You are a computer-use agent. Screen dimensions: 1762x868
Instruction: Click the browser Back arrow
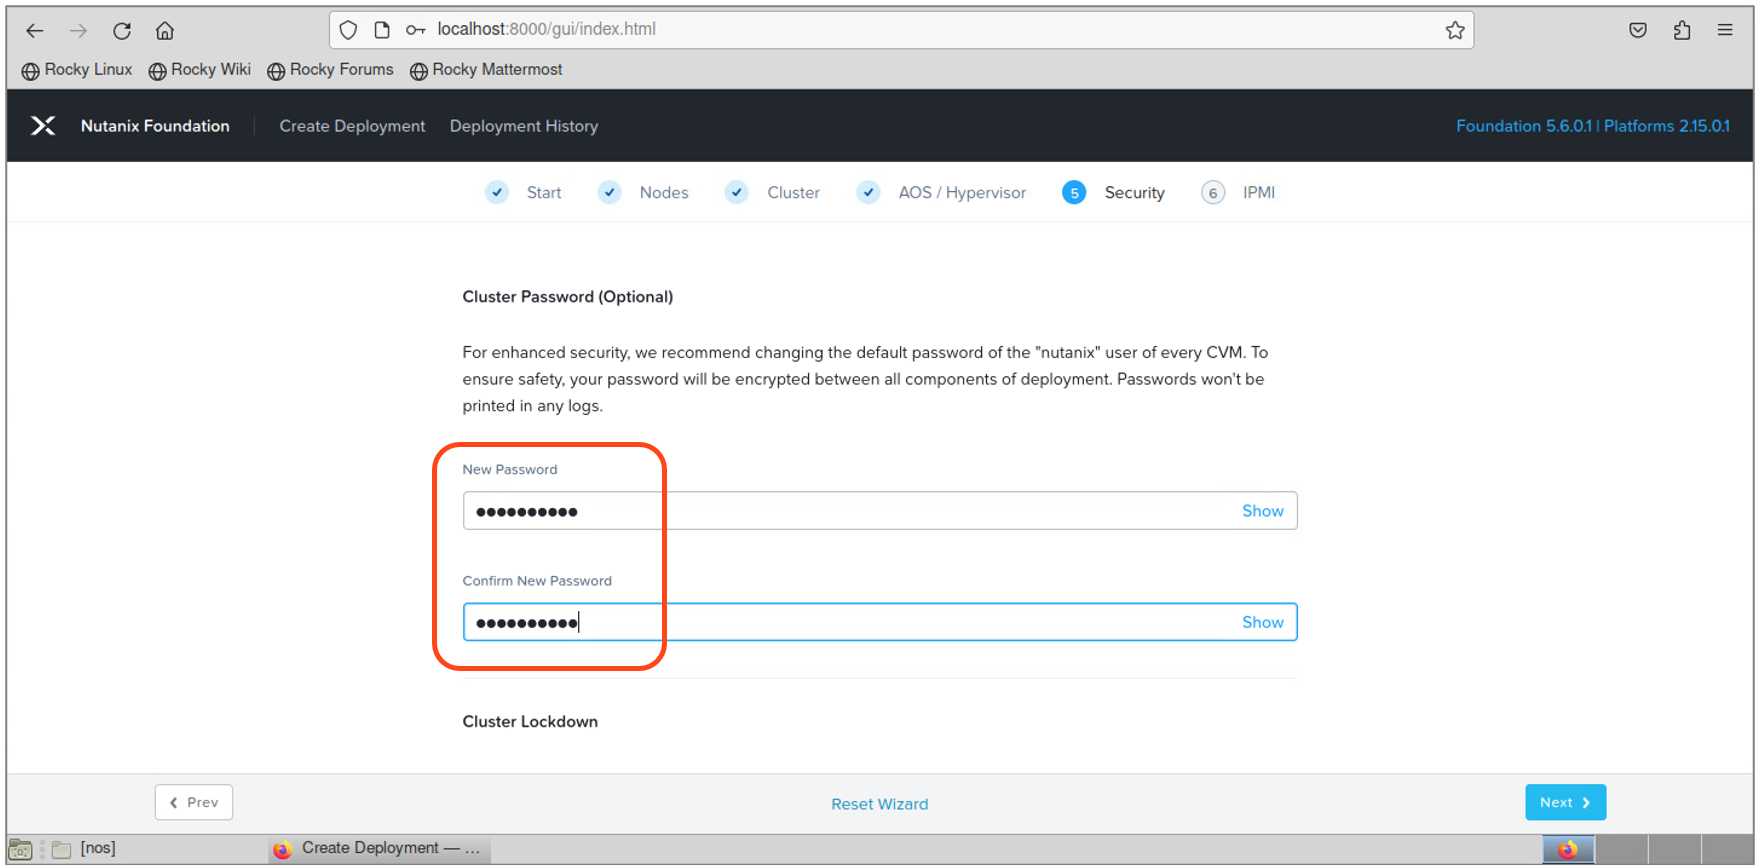35,31
